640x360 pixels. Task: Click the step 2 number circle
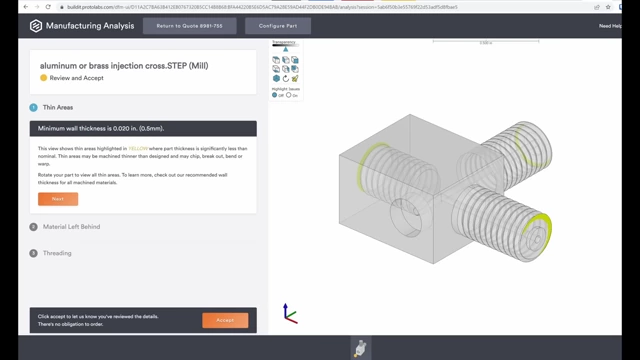point(33,227)
